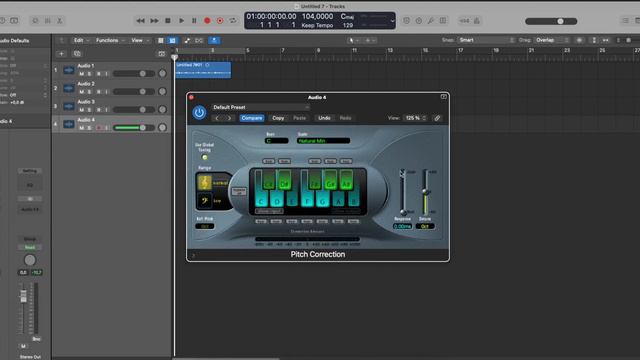
Task: Start recording with the solid red Record button
Action: point(207,21)
